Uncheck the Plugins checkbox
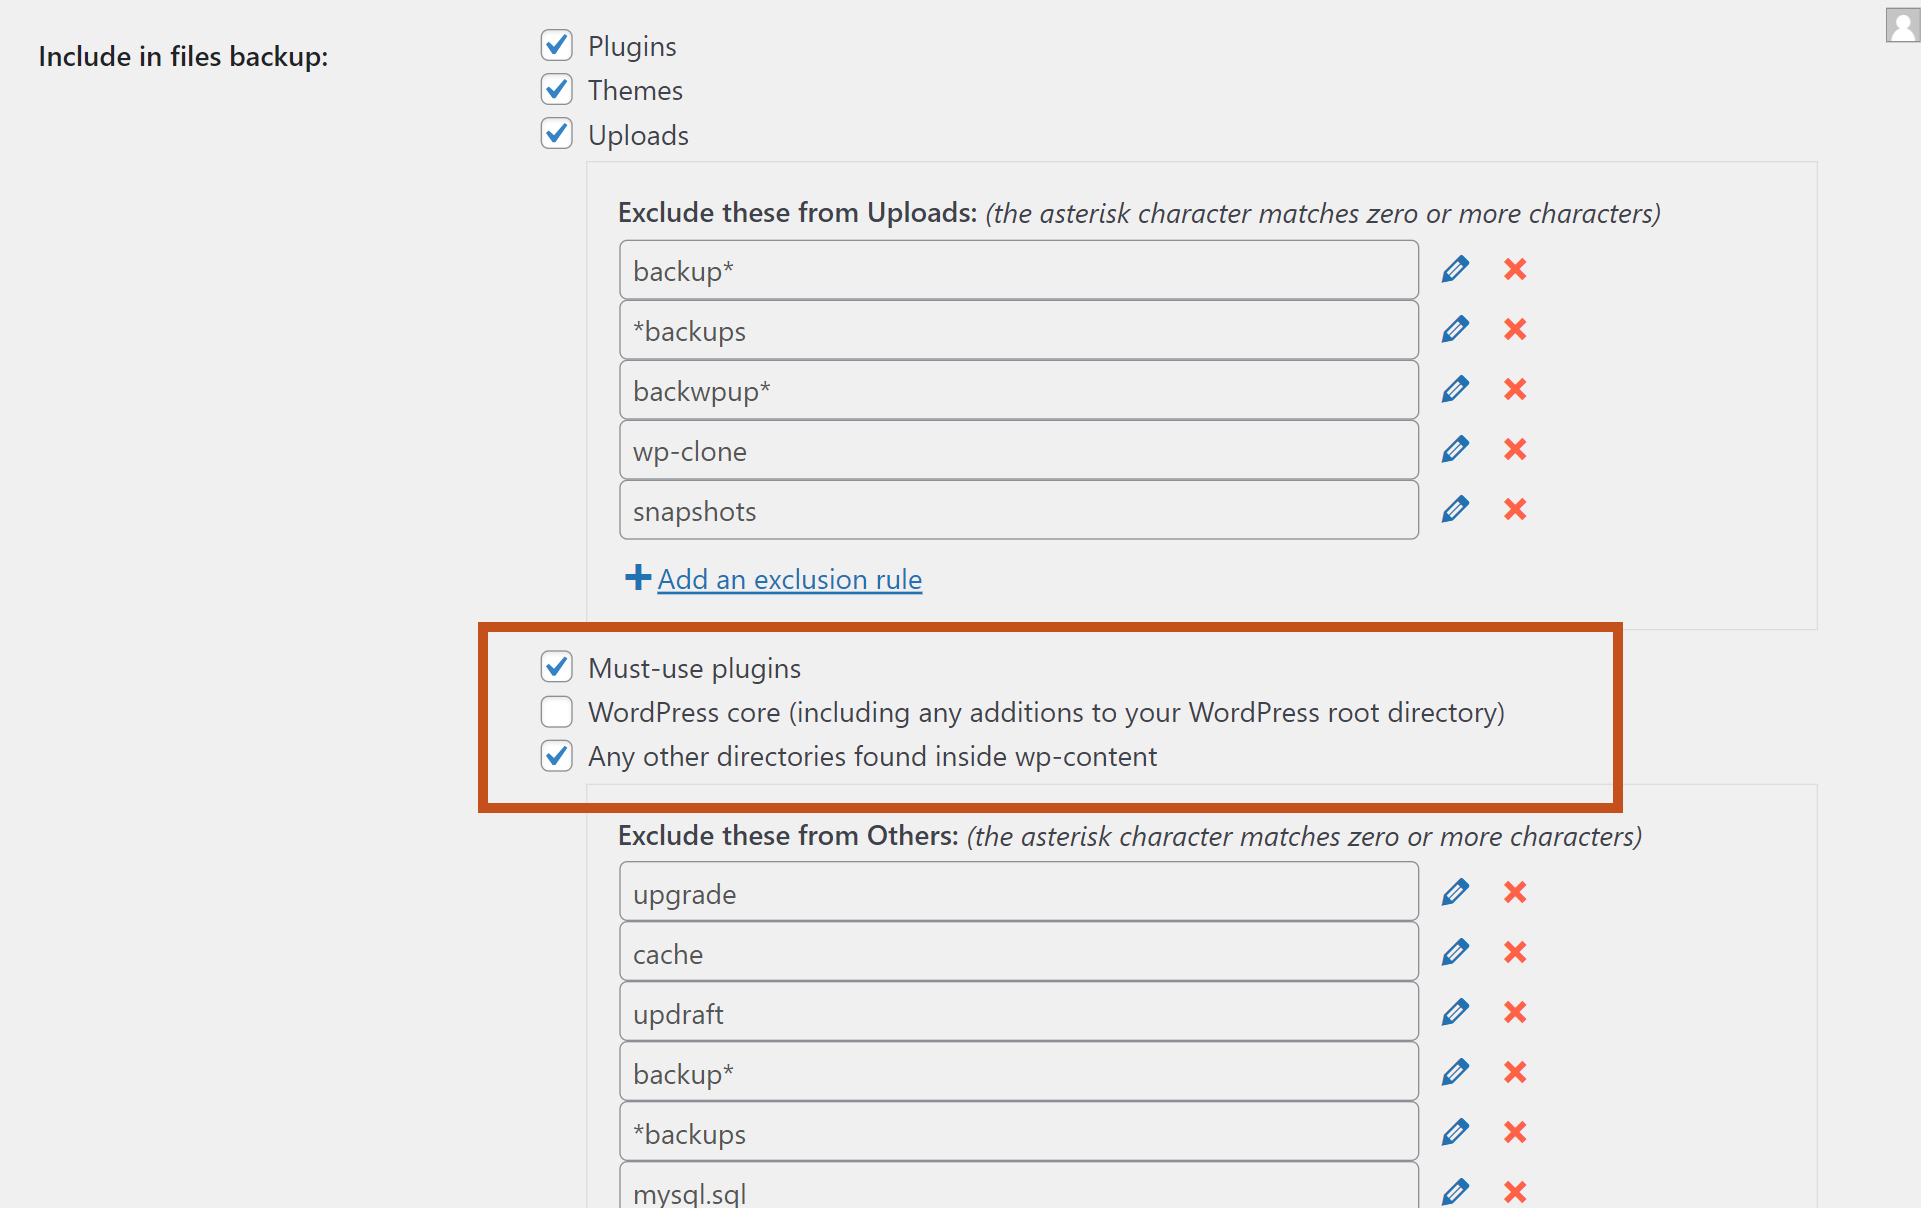This screenshot has height=1208, width=1921. click(557, 45)
